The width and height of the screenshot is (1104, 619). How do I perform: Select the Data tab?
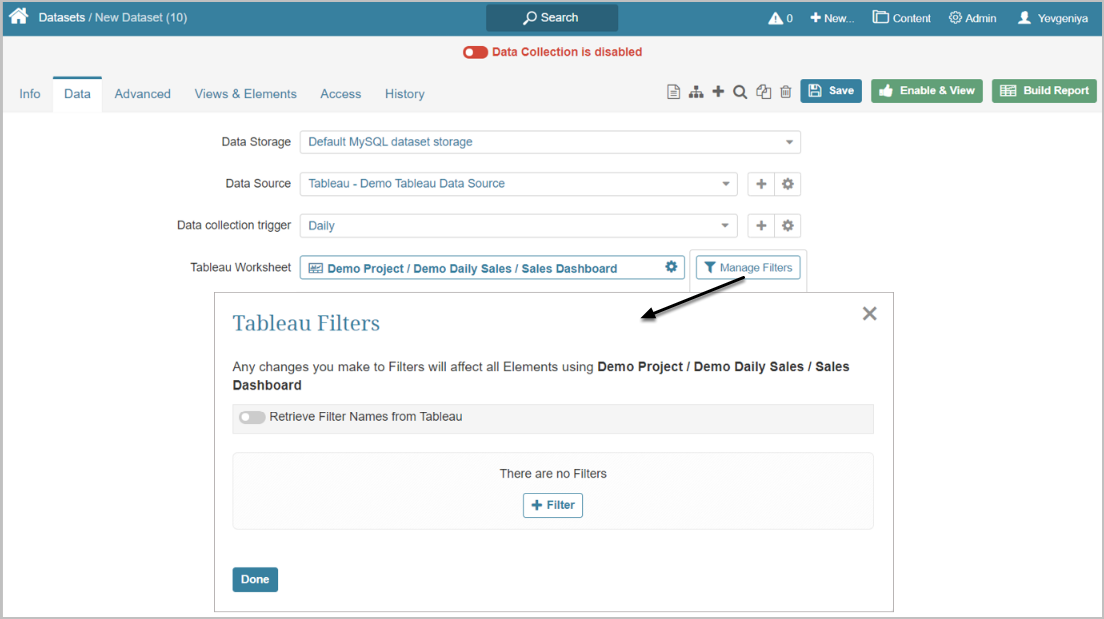[77, 94]
